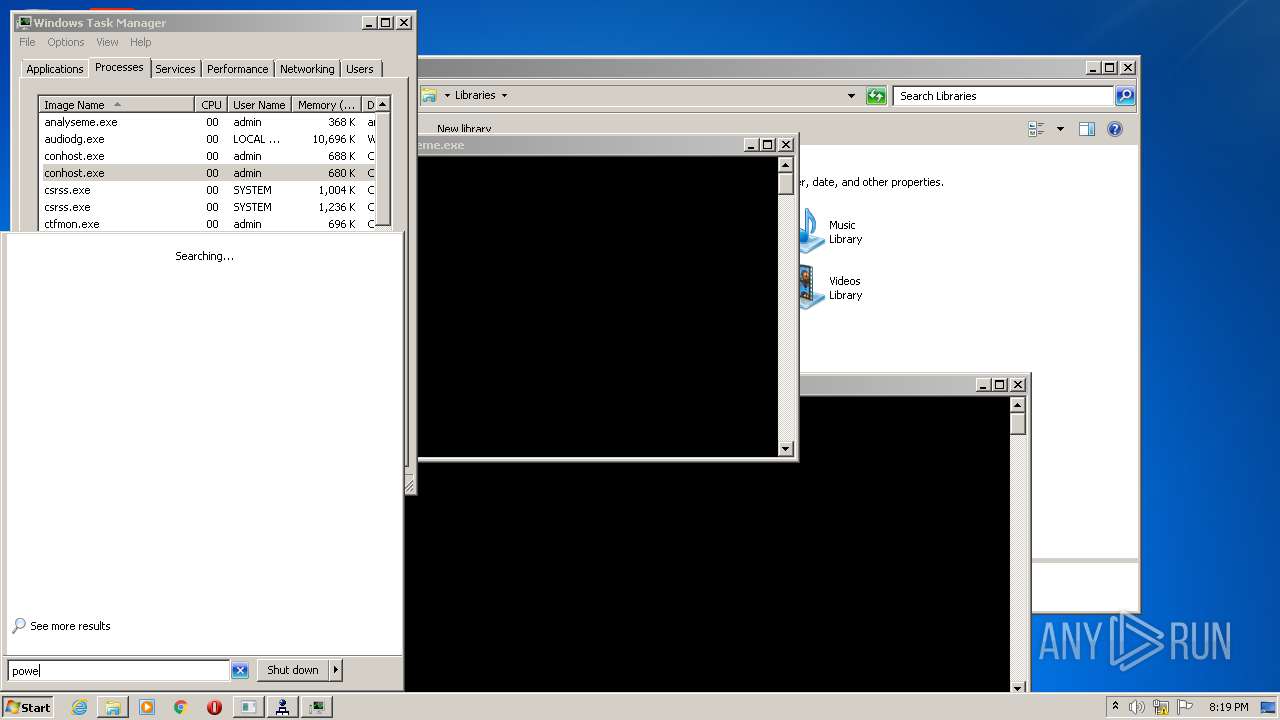
Task: Open Google Chrome from the taskbar
Action: click(x=181, y=707)
